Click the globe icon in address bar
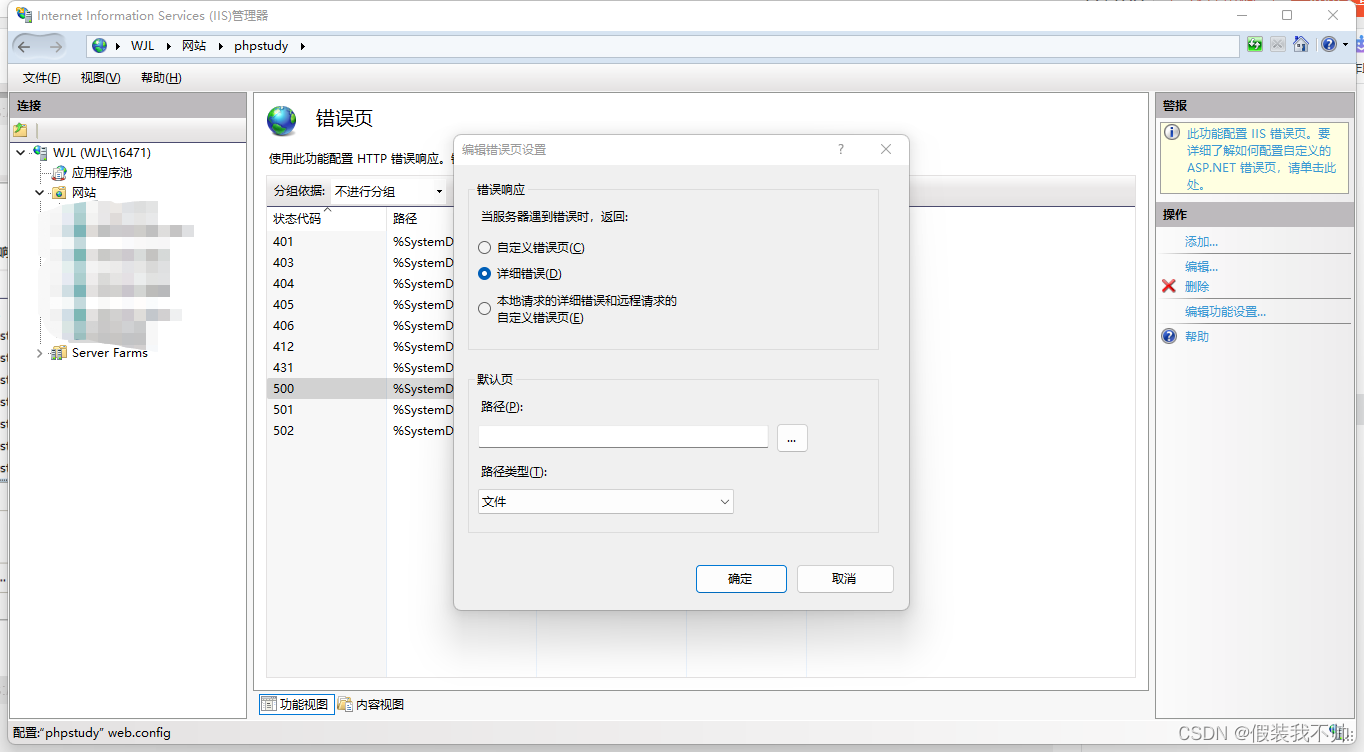This screenshot has width=1364, height=752. (100, 46)
